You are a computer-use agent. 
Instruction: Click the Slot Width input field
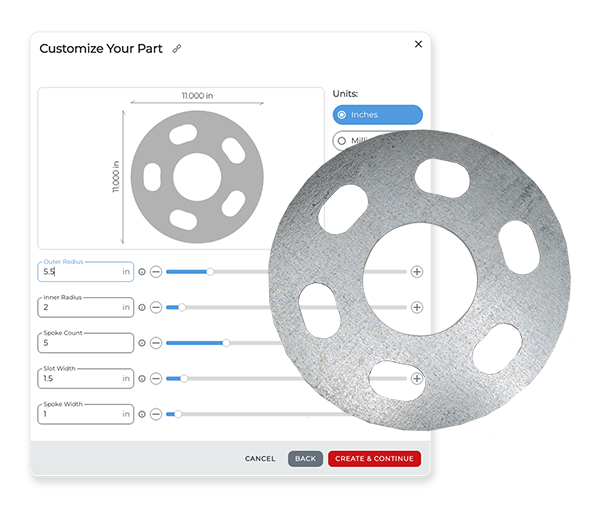pos(86,378)
